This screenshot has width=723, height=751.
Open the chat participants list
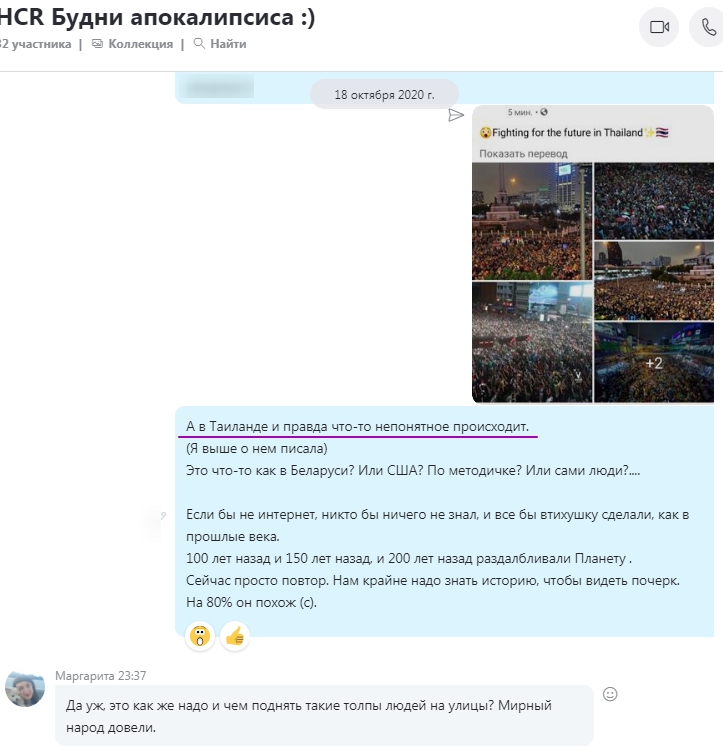click(35, 44)
